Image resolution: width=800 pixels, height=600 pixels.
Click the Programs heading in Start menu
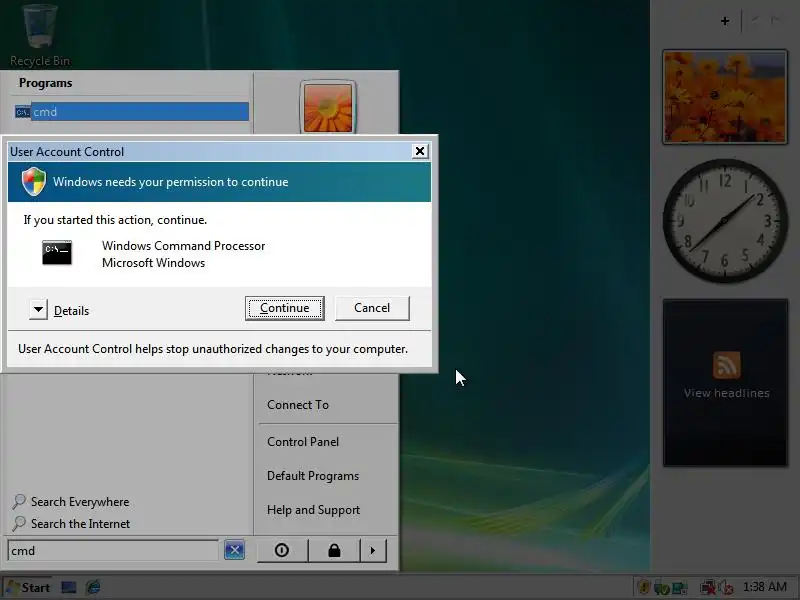(45, 83)
